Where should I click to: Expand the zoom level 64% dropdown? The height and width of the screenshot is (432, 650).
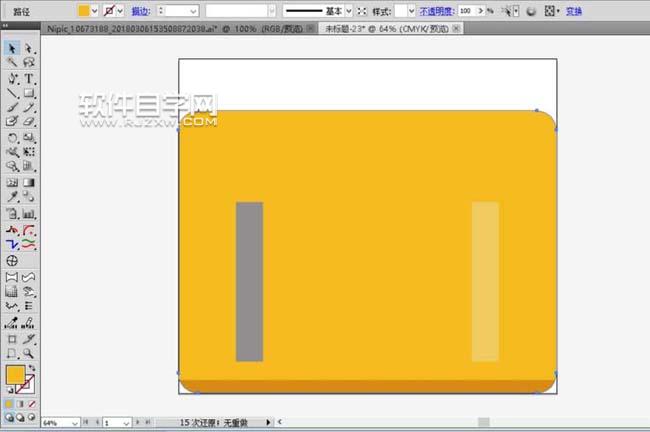(76, 423)
